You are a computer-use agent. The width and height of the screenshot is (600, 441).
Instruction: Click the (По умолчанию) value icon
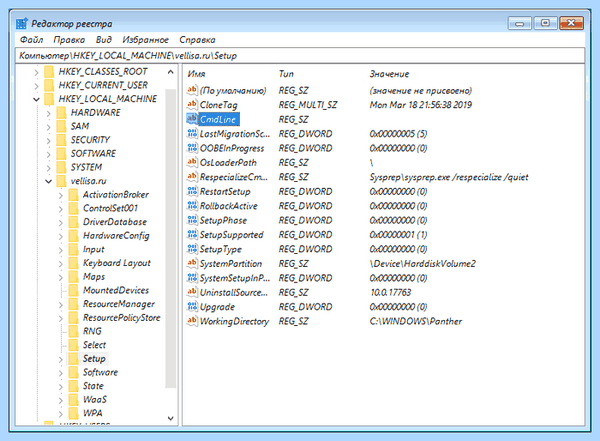pyautogui.click(x=192, y=90)
